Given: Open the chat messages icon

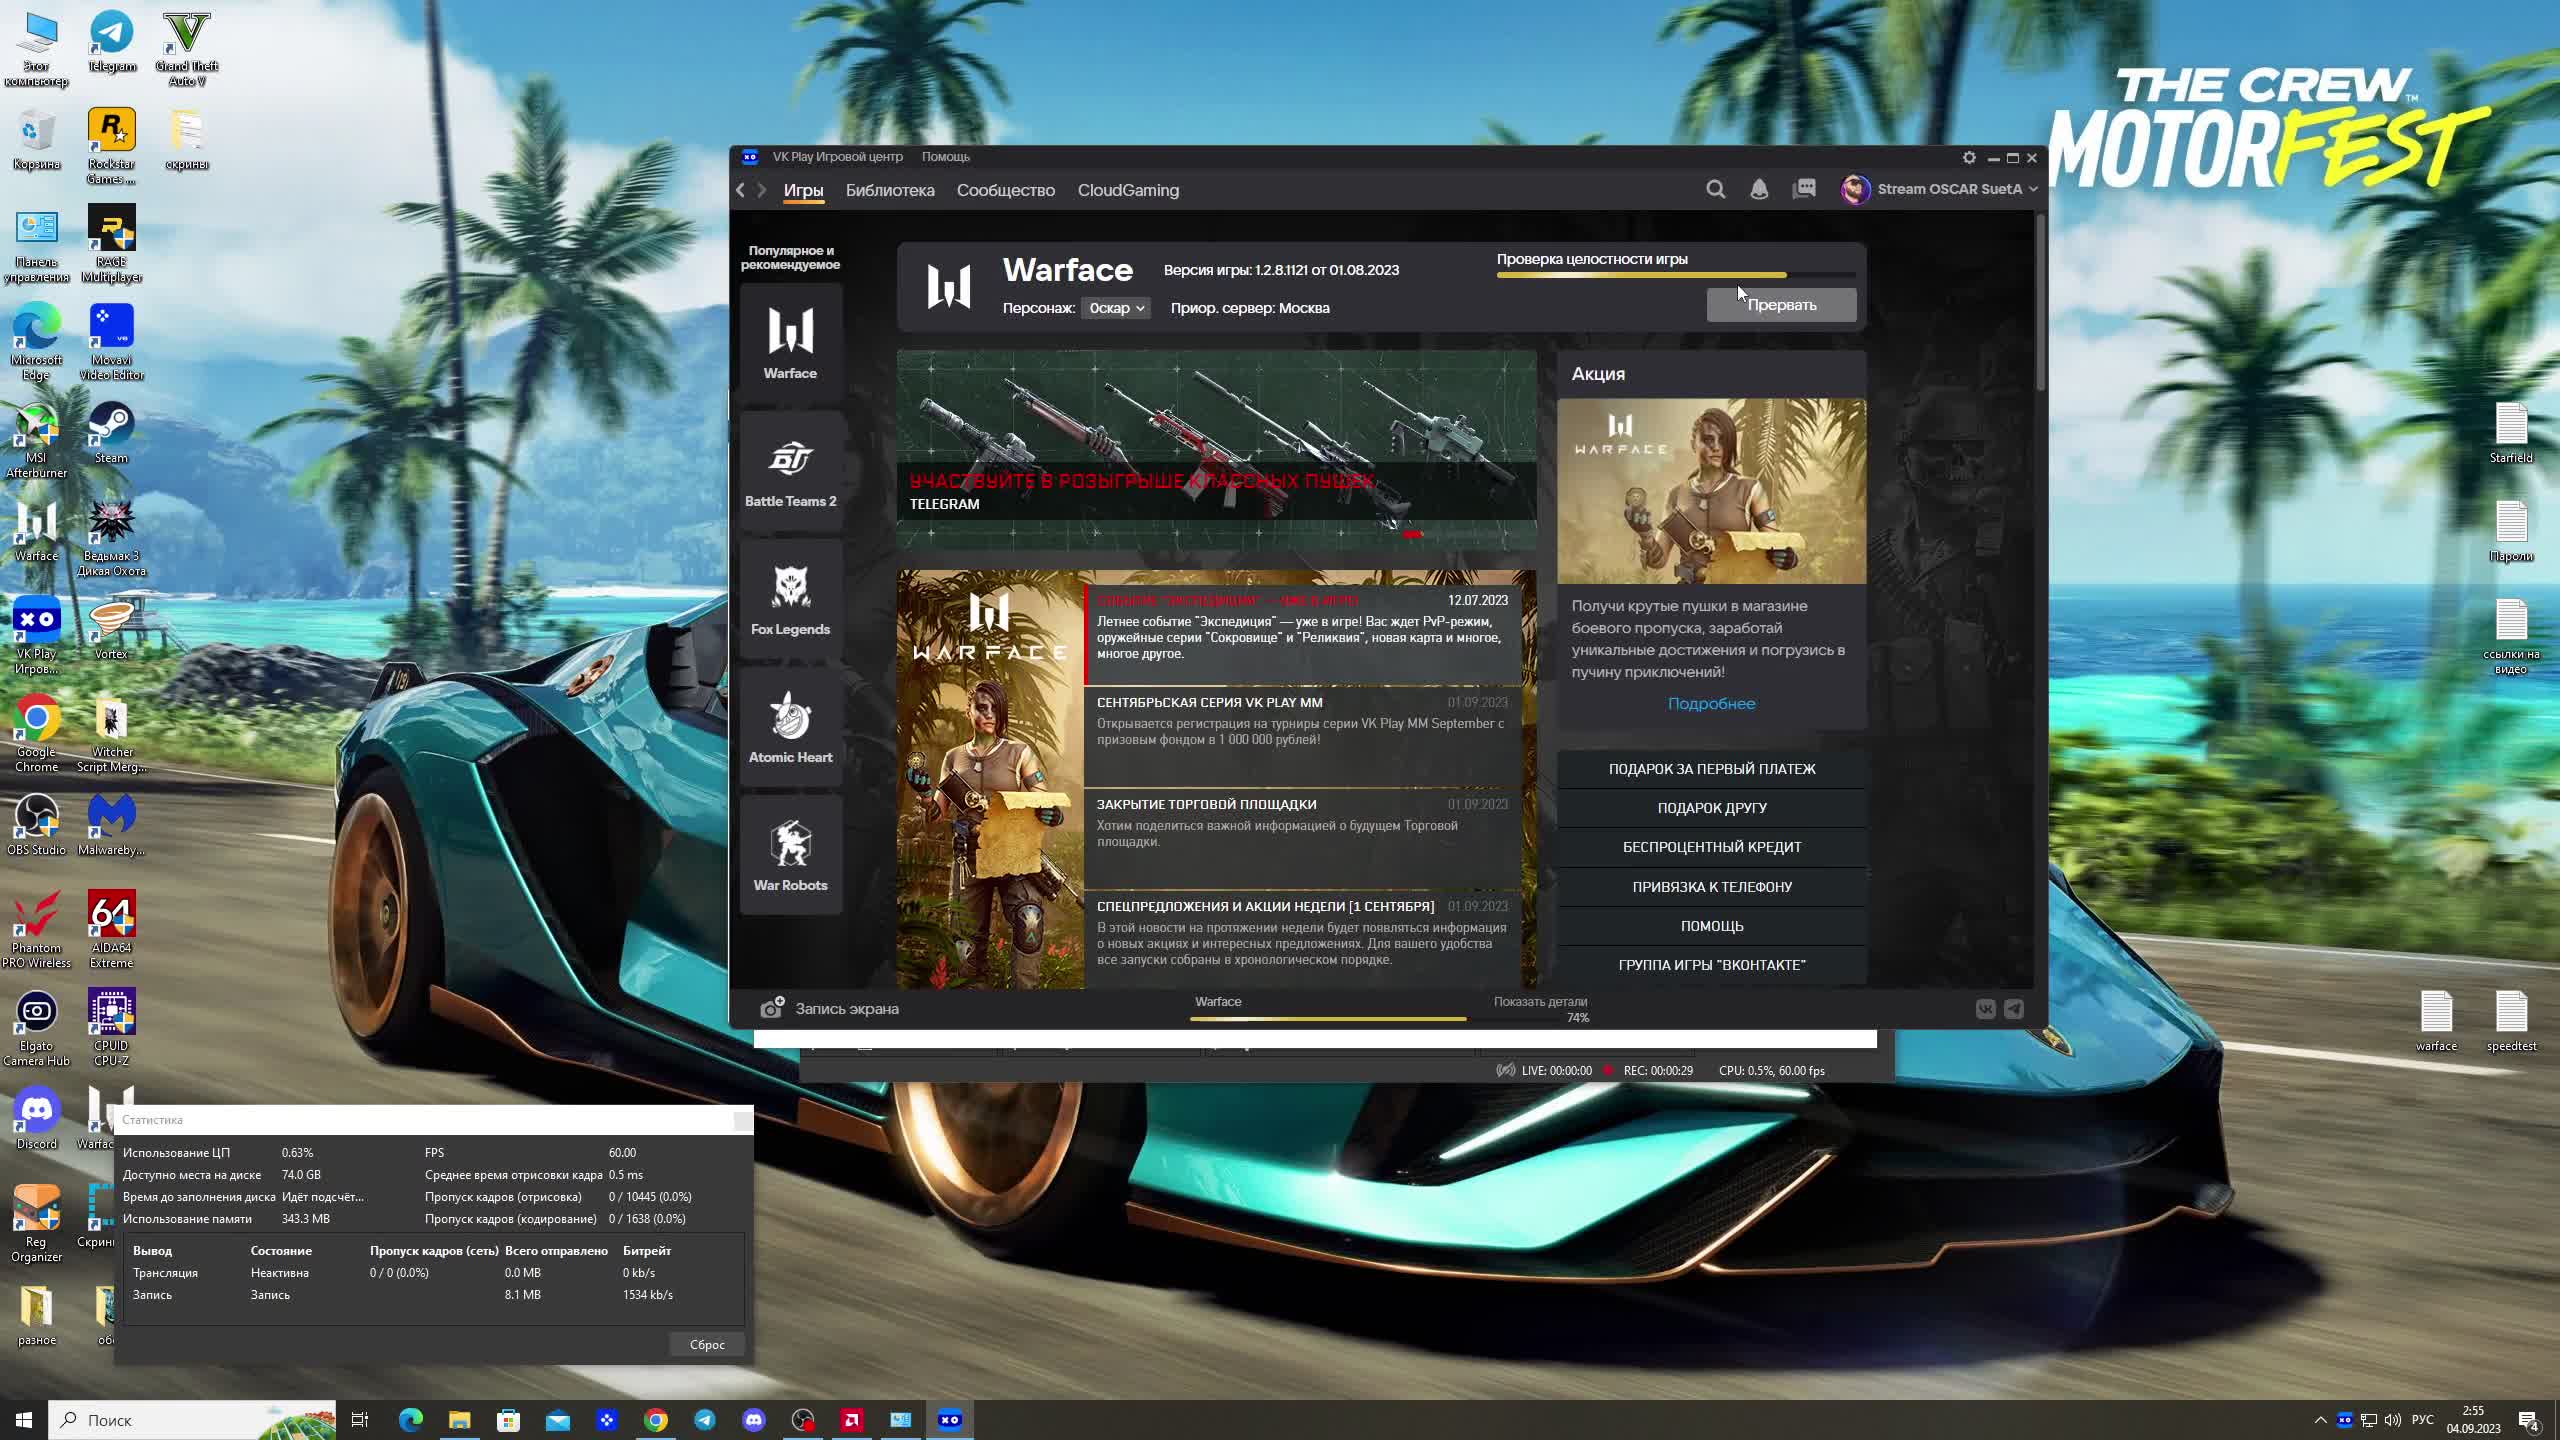Looking at the screenshot, I should pyautogui.click(x=1804, y=189).
